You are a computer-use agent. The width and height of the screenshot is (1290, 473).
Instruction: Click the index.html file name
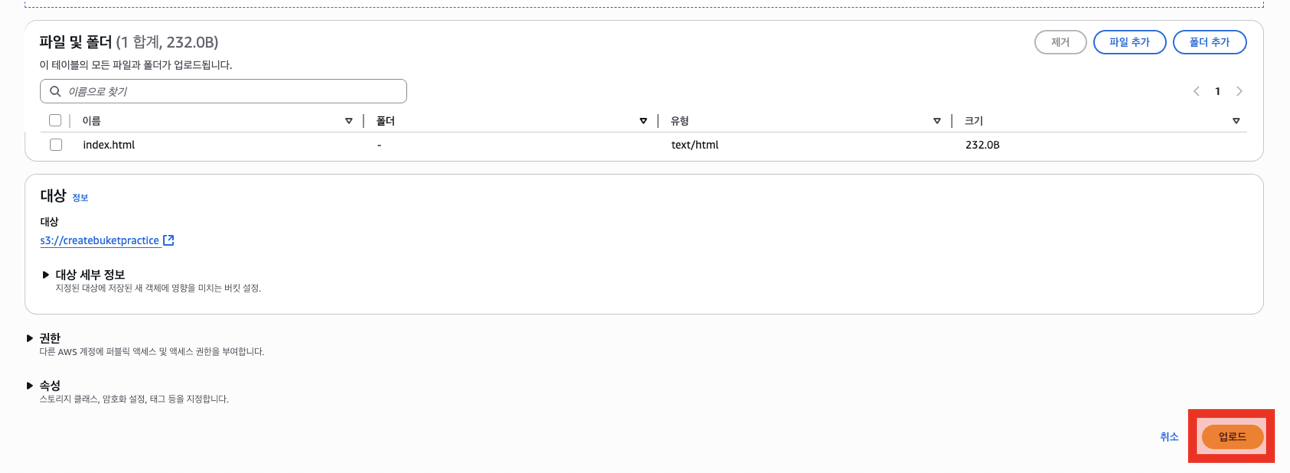[108, 145]
